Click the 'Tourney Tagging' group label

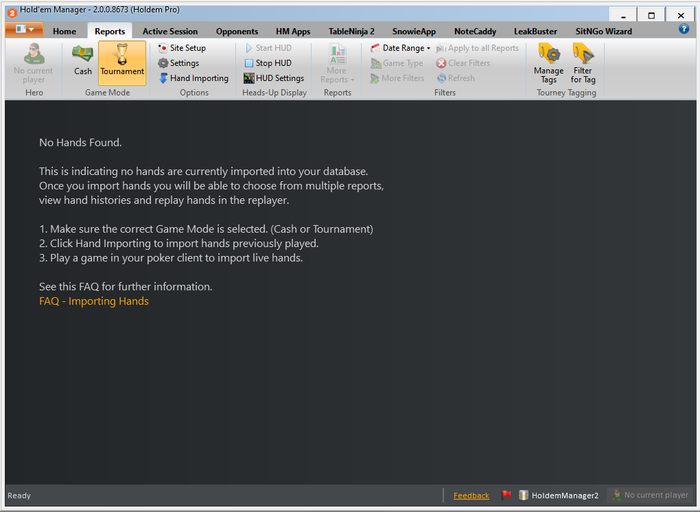click(566, 92)
